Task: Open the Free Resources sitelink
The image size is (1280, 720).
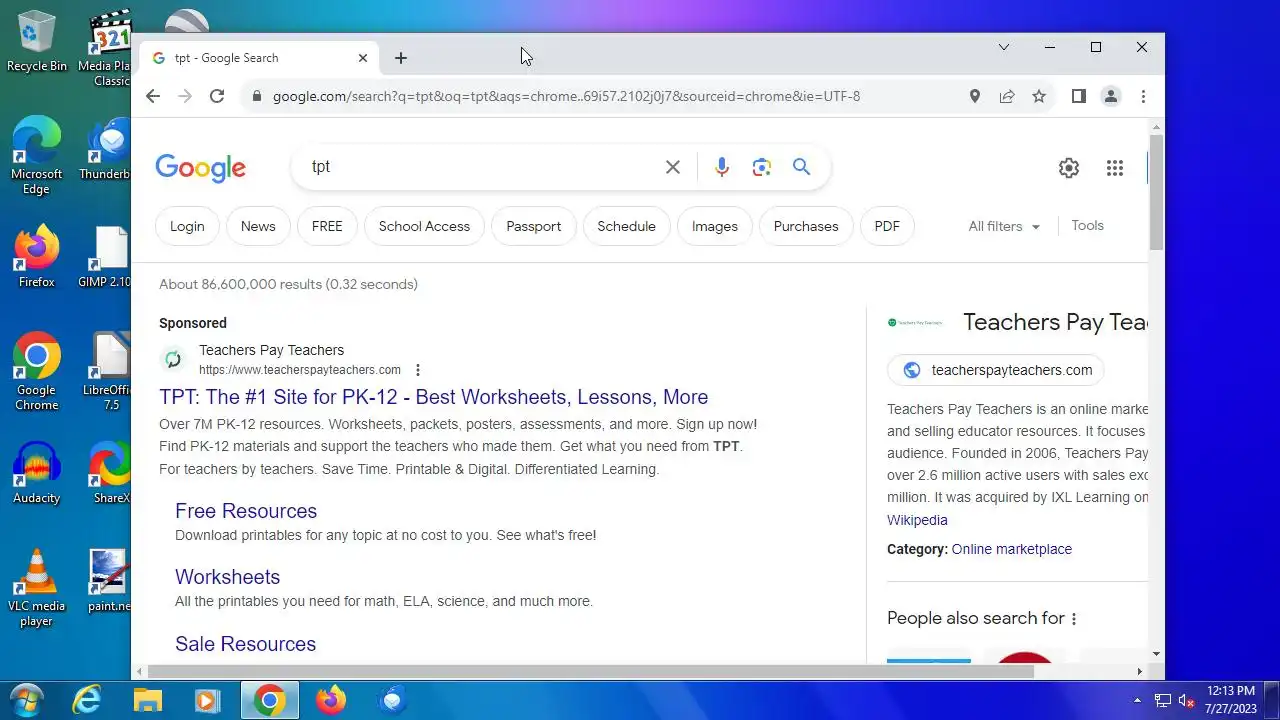Action: tap(246, 511)
